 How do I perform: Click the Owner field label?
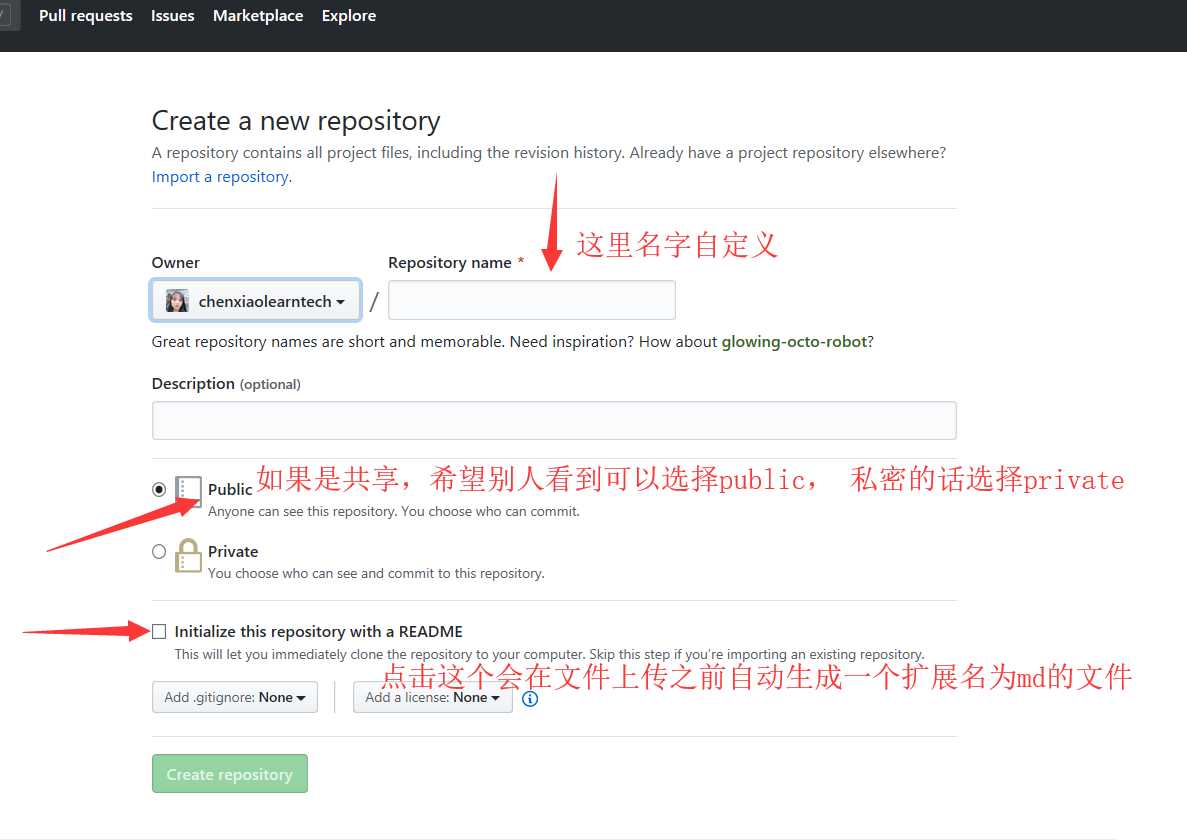(x=176, y=263)
